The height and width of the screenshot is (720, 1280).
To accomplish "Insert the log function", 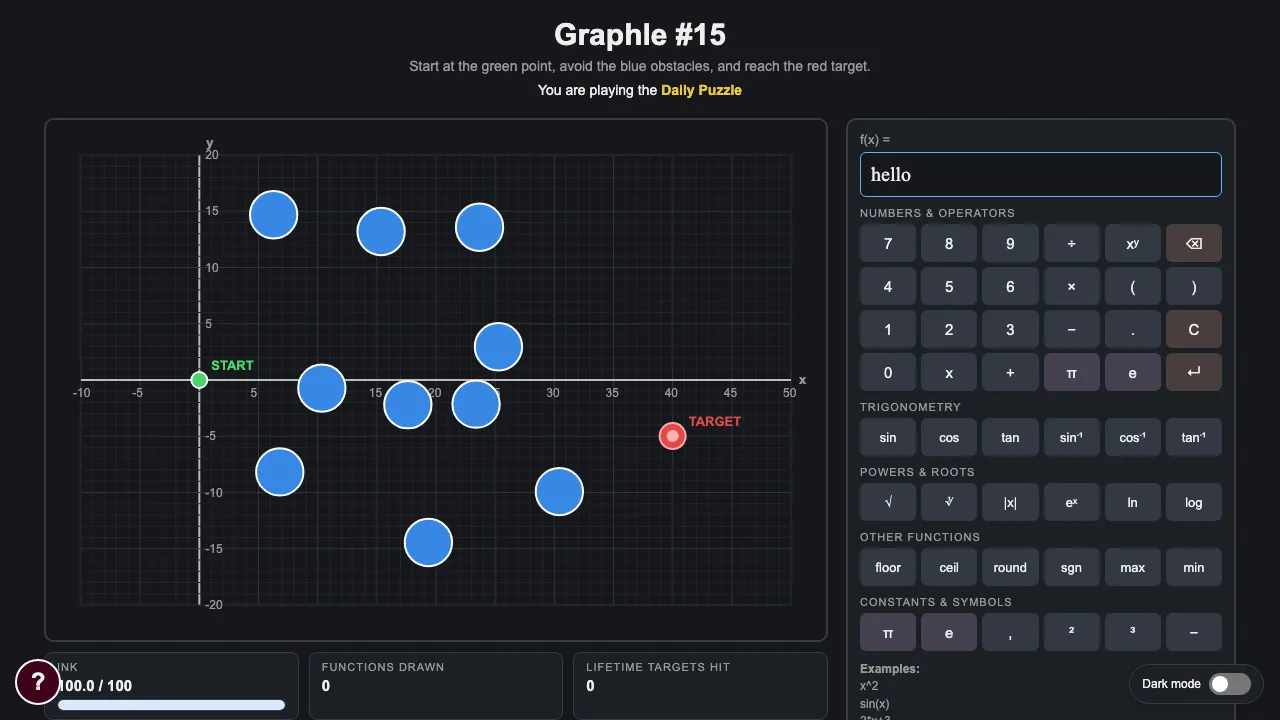I will coord(1193,502).
